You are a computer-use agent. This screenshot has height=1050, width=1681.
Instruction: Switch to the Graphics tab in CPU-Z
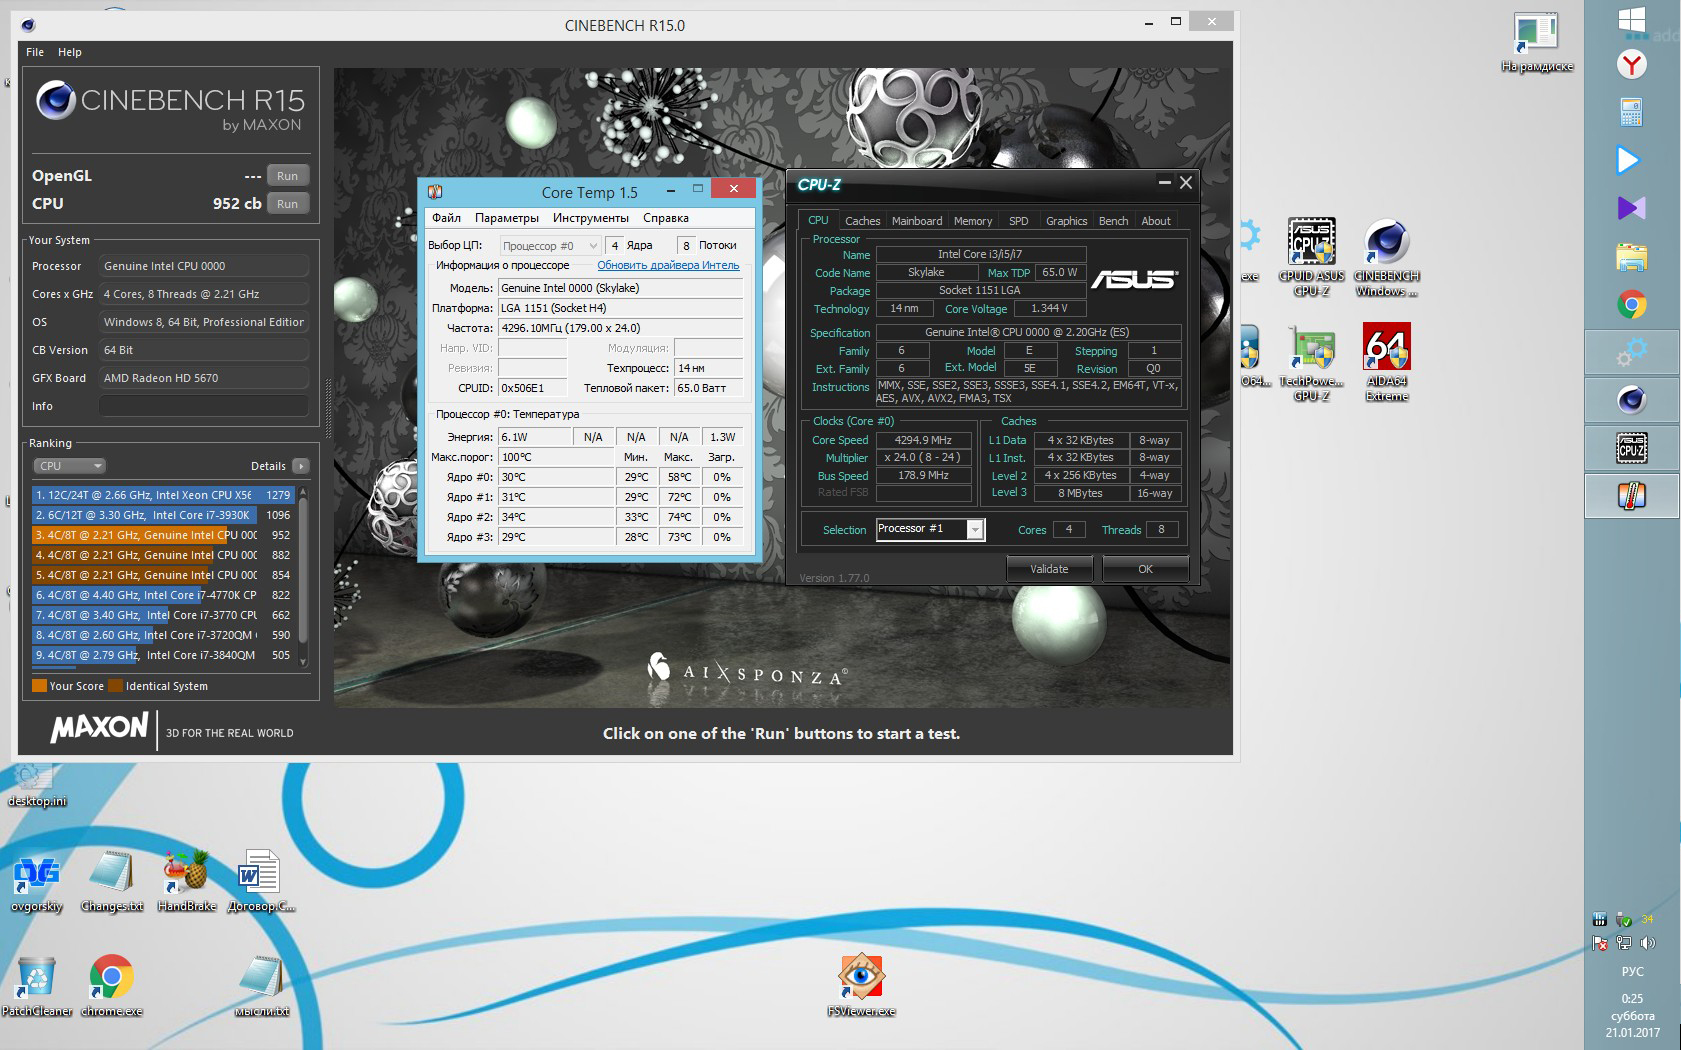[1067, 221]
